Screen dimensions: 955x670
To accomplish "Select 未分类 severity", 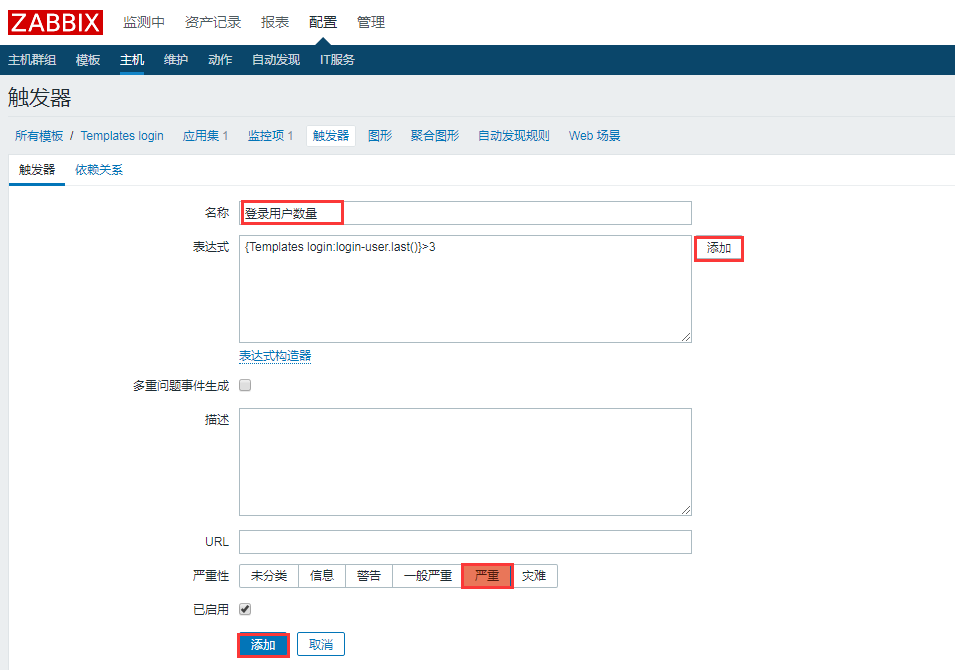I will tap(269, 576).
